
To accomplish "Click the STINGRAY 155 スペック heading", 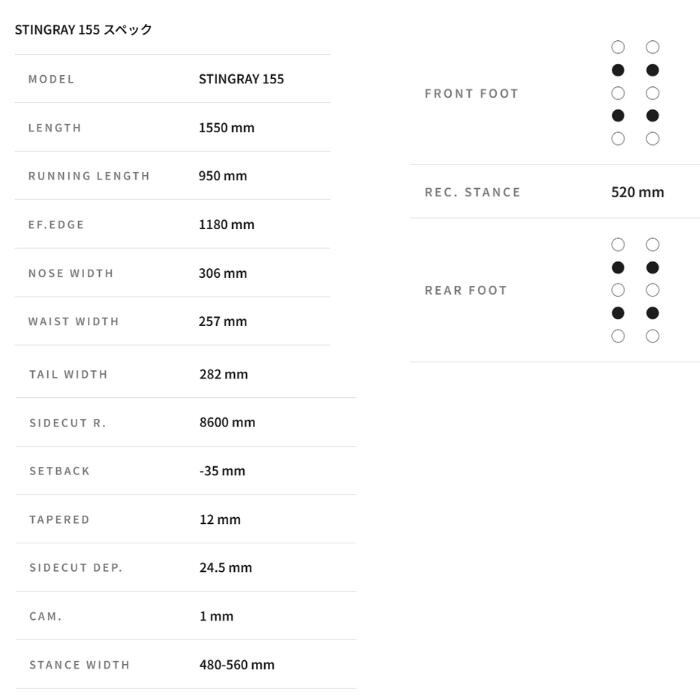I will [x=83, y=30].
